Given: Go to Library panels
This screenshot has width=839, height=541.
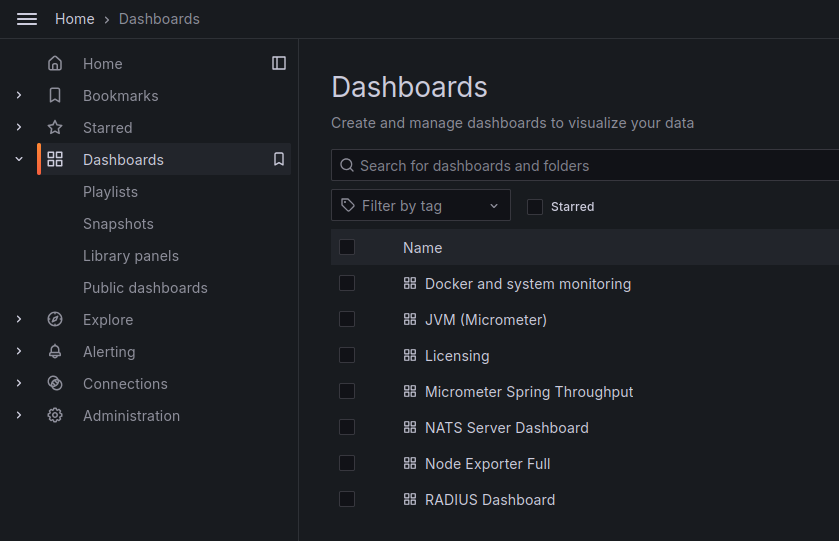Looking at the screenshot, I should point(130,256).
